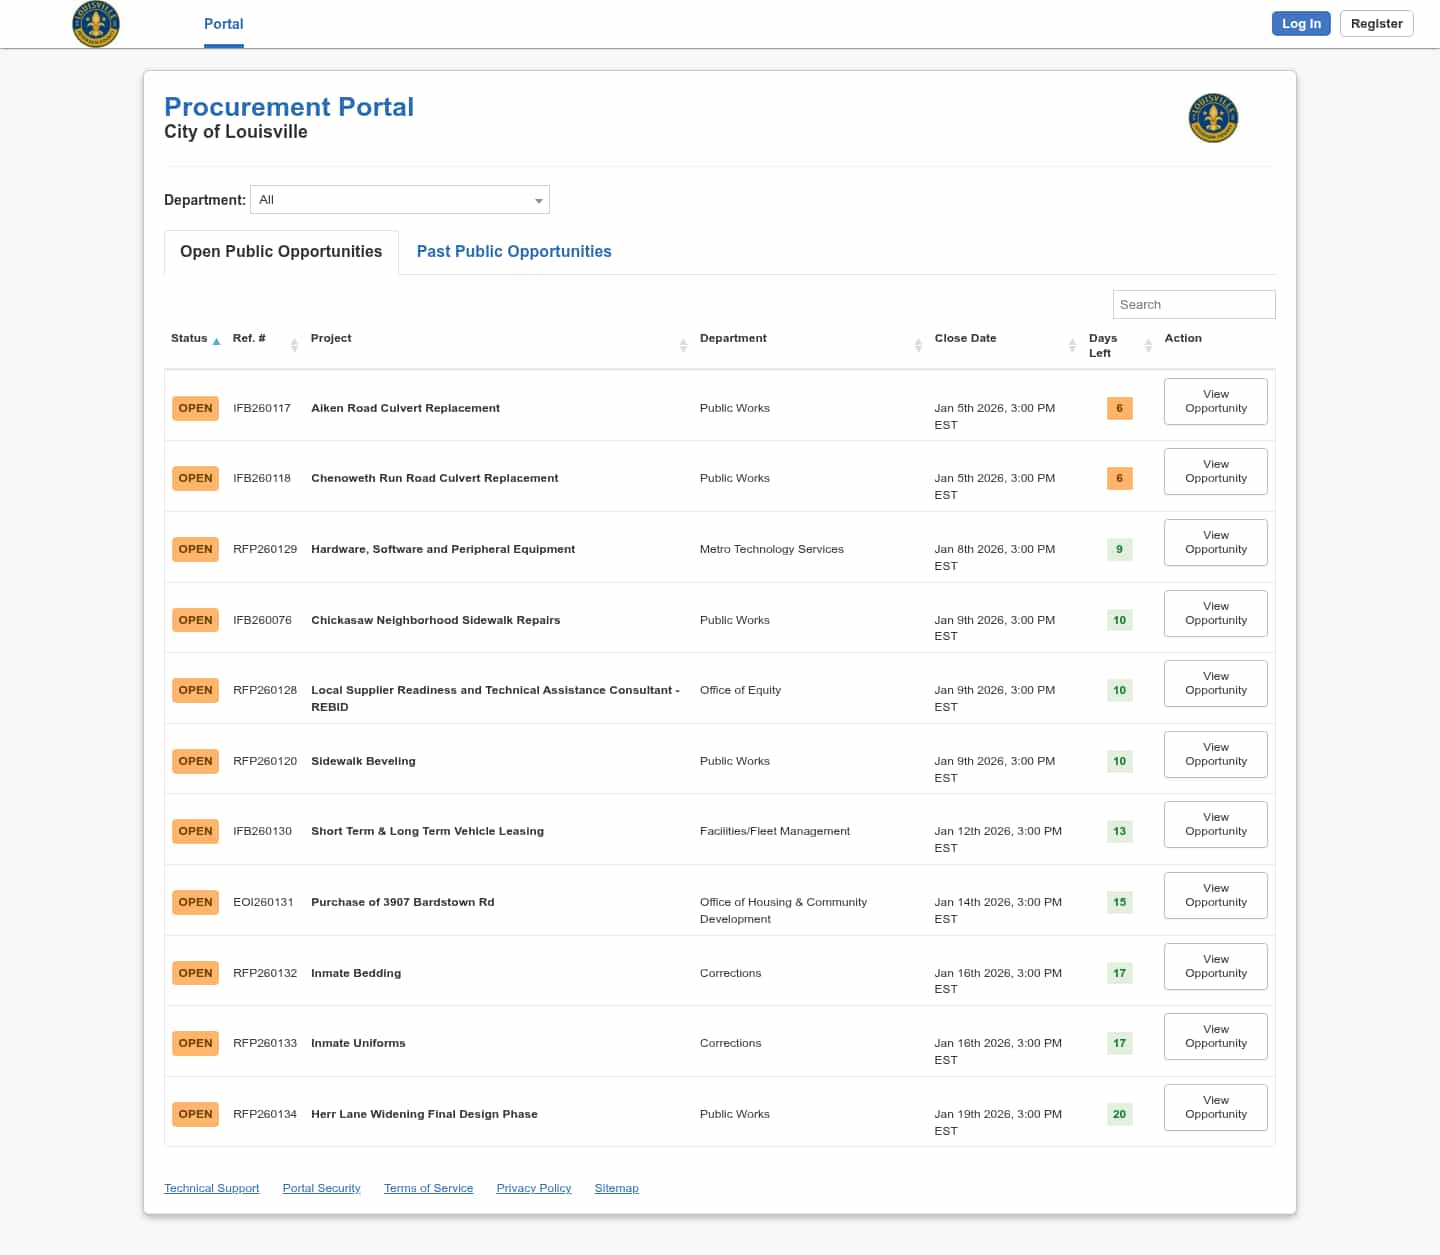Sort by Close Date column arrows
Image resolution: width=1440 pixels, height=1255 pixels.
(x=1072, y=345)
